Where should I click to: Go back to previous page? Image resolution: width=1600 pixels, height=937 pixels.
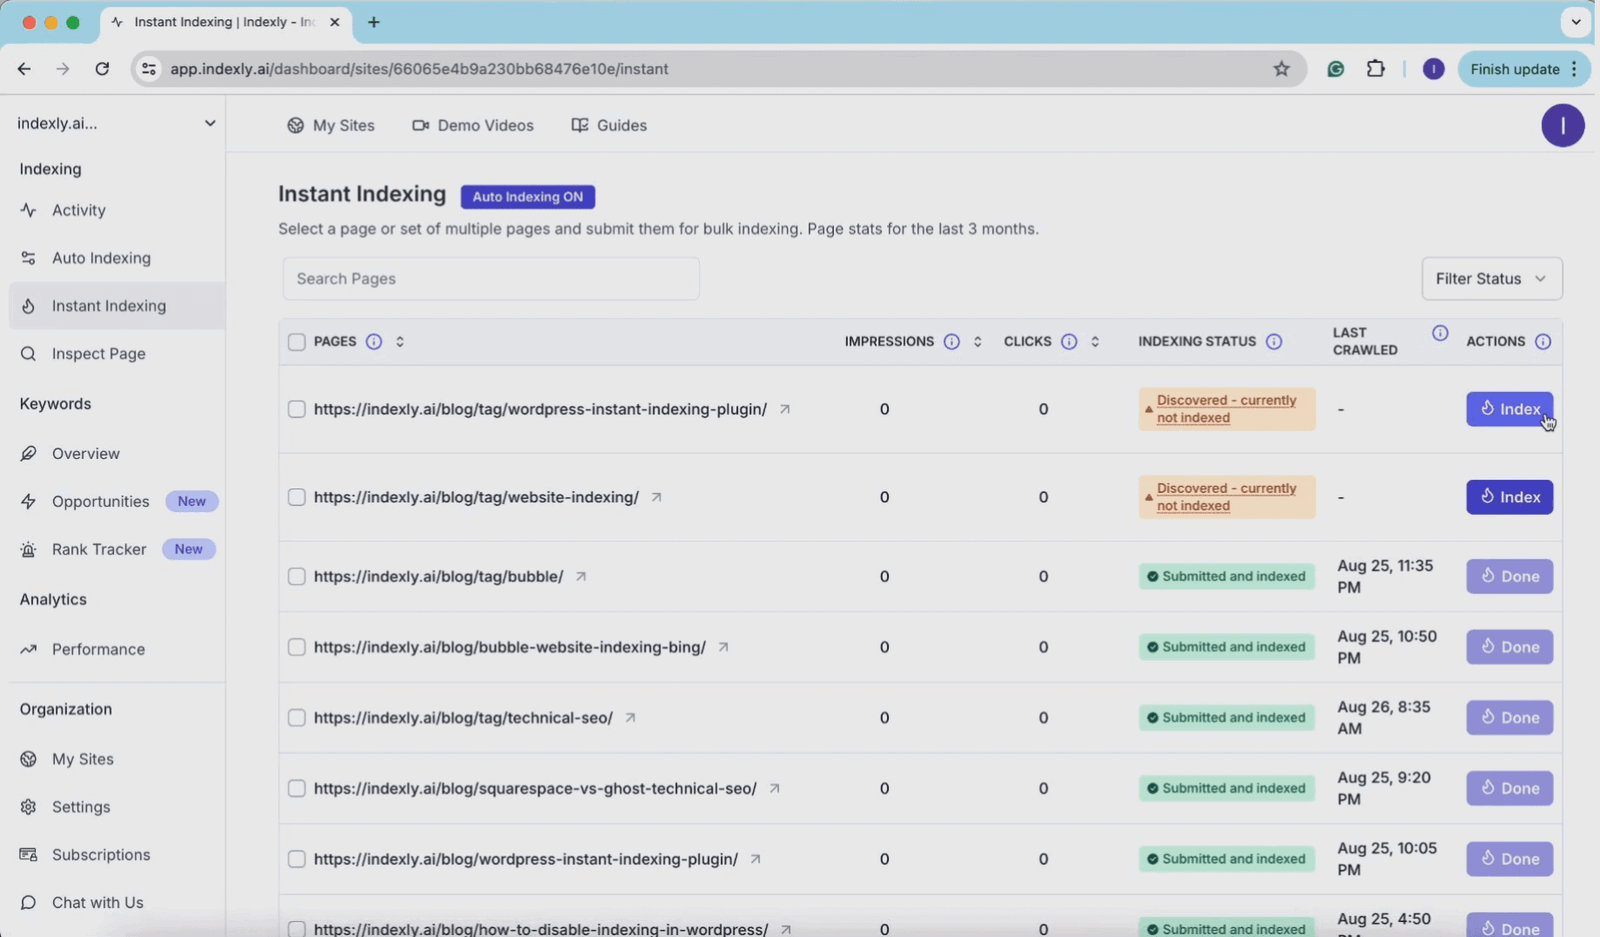click(x=24, y=69)
